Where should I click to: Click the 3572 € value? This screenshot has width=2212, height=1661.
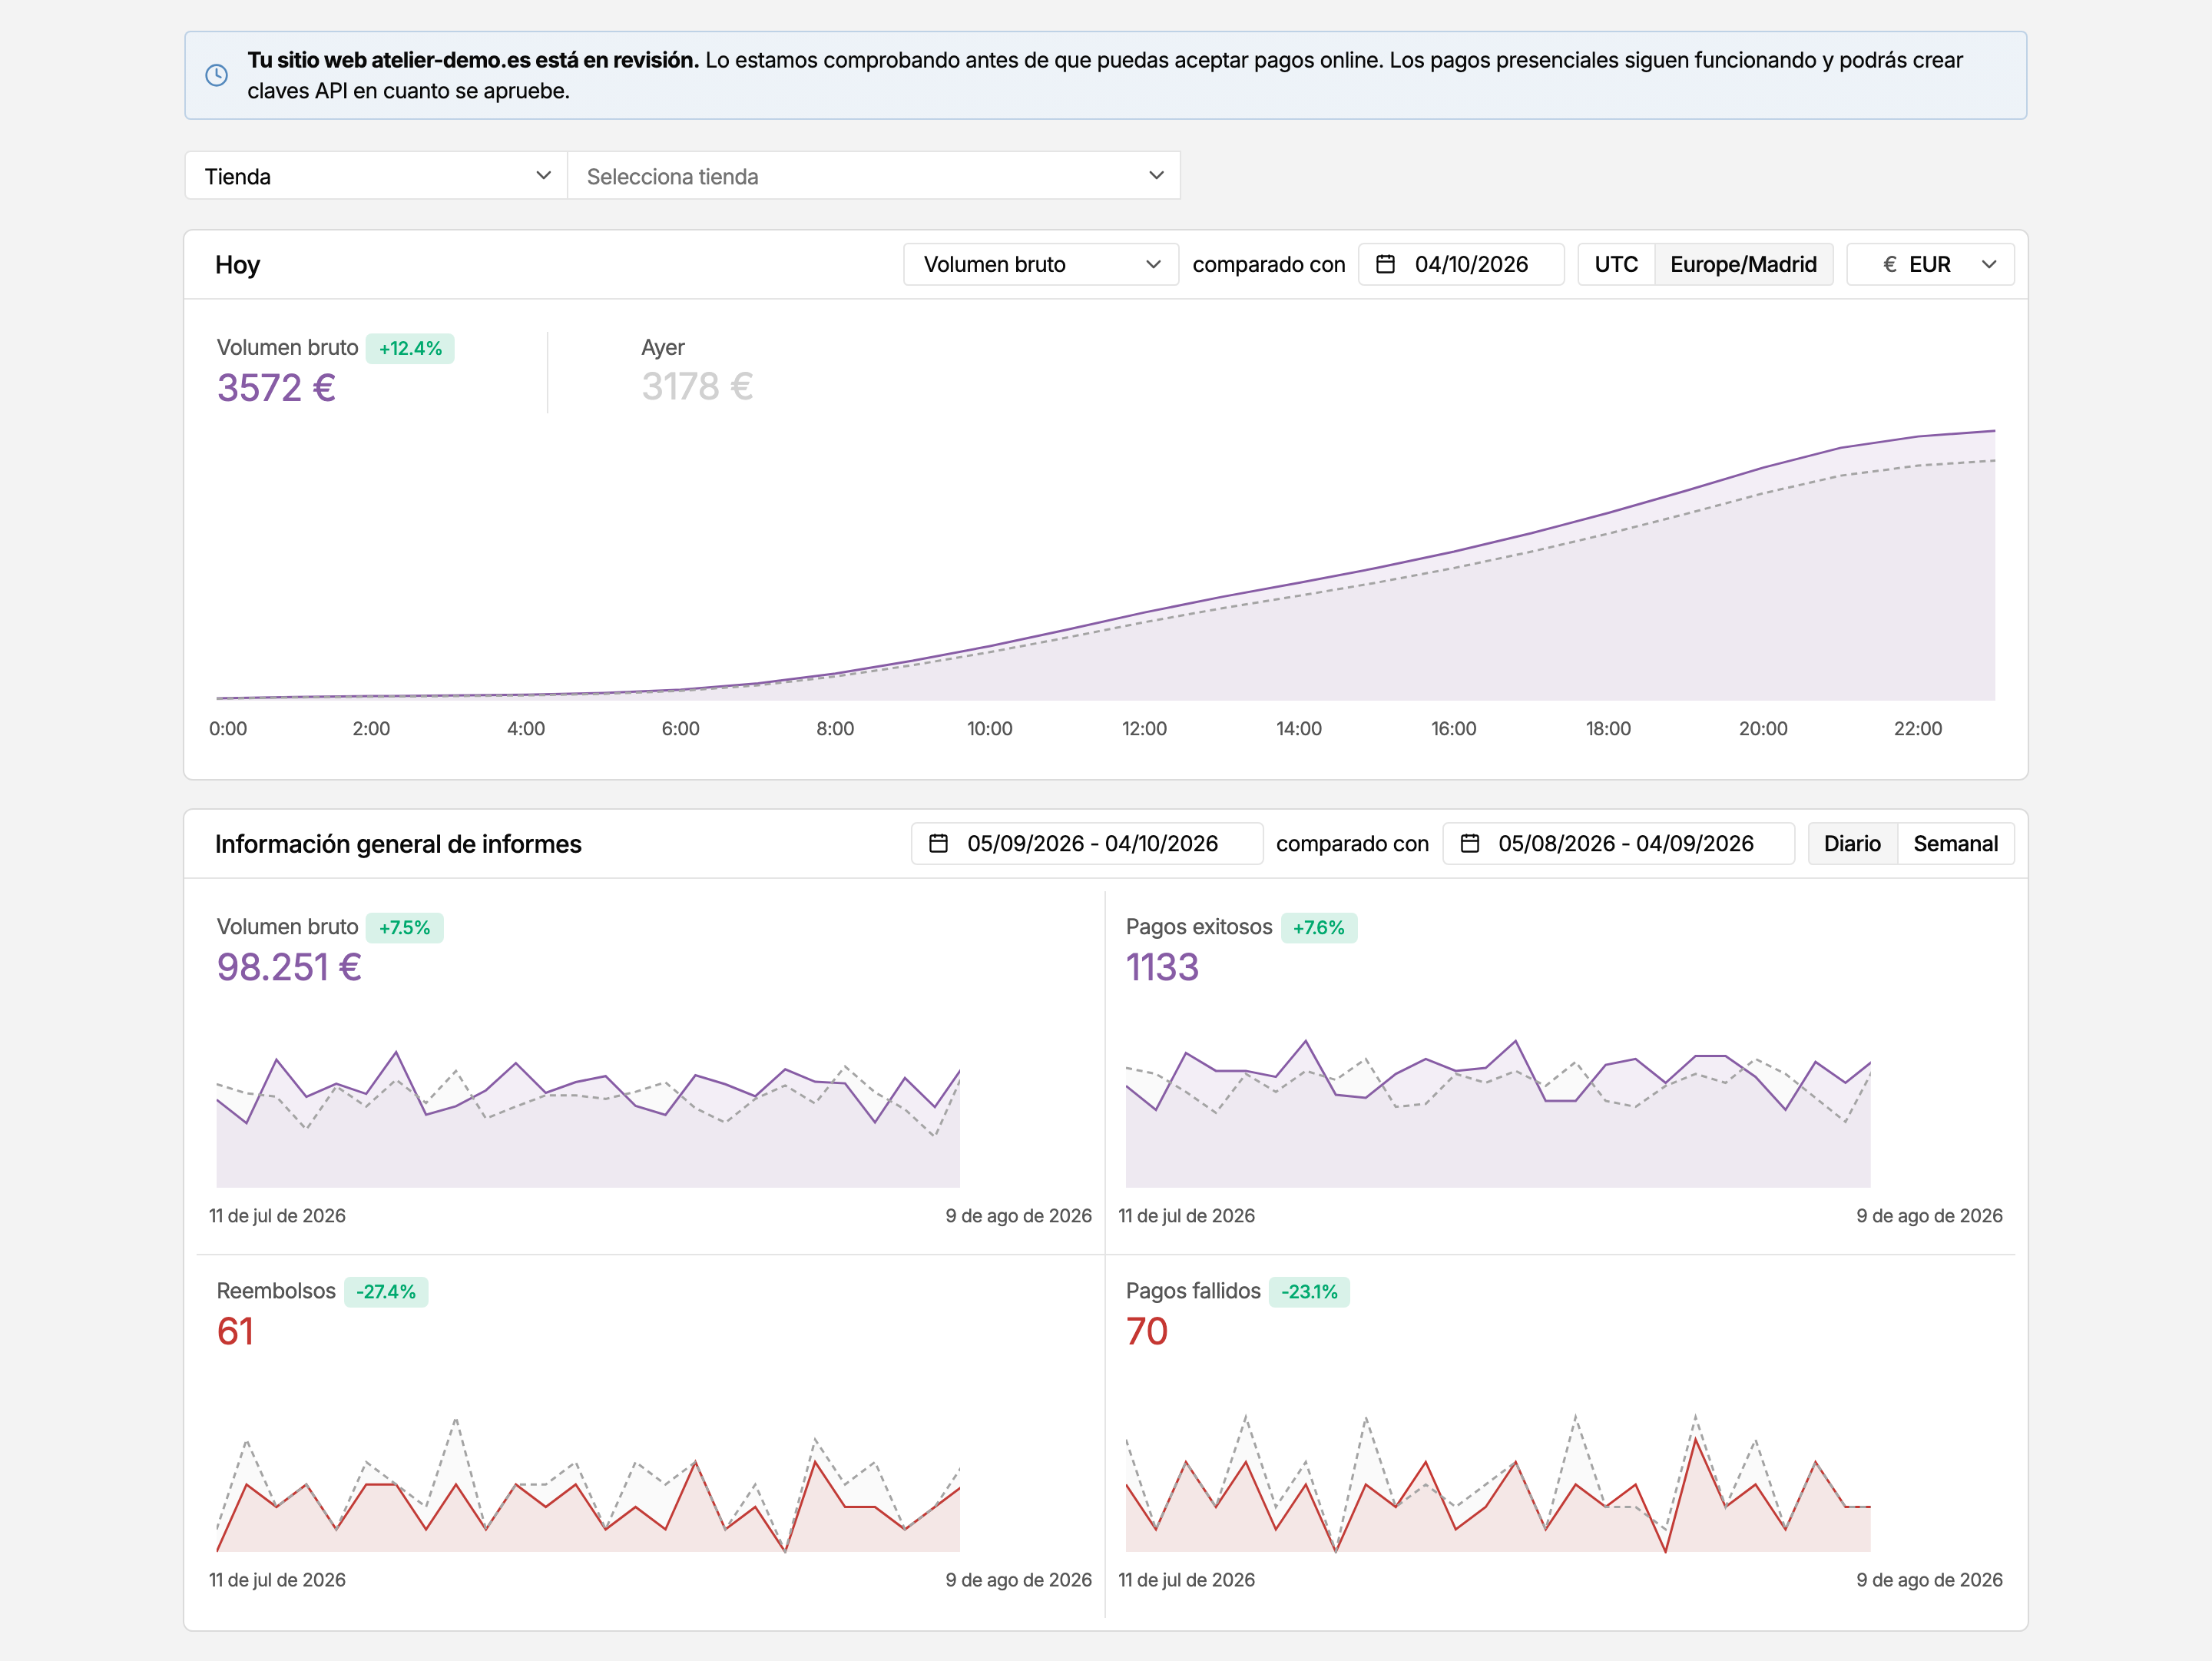click(x=276, y=388)
